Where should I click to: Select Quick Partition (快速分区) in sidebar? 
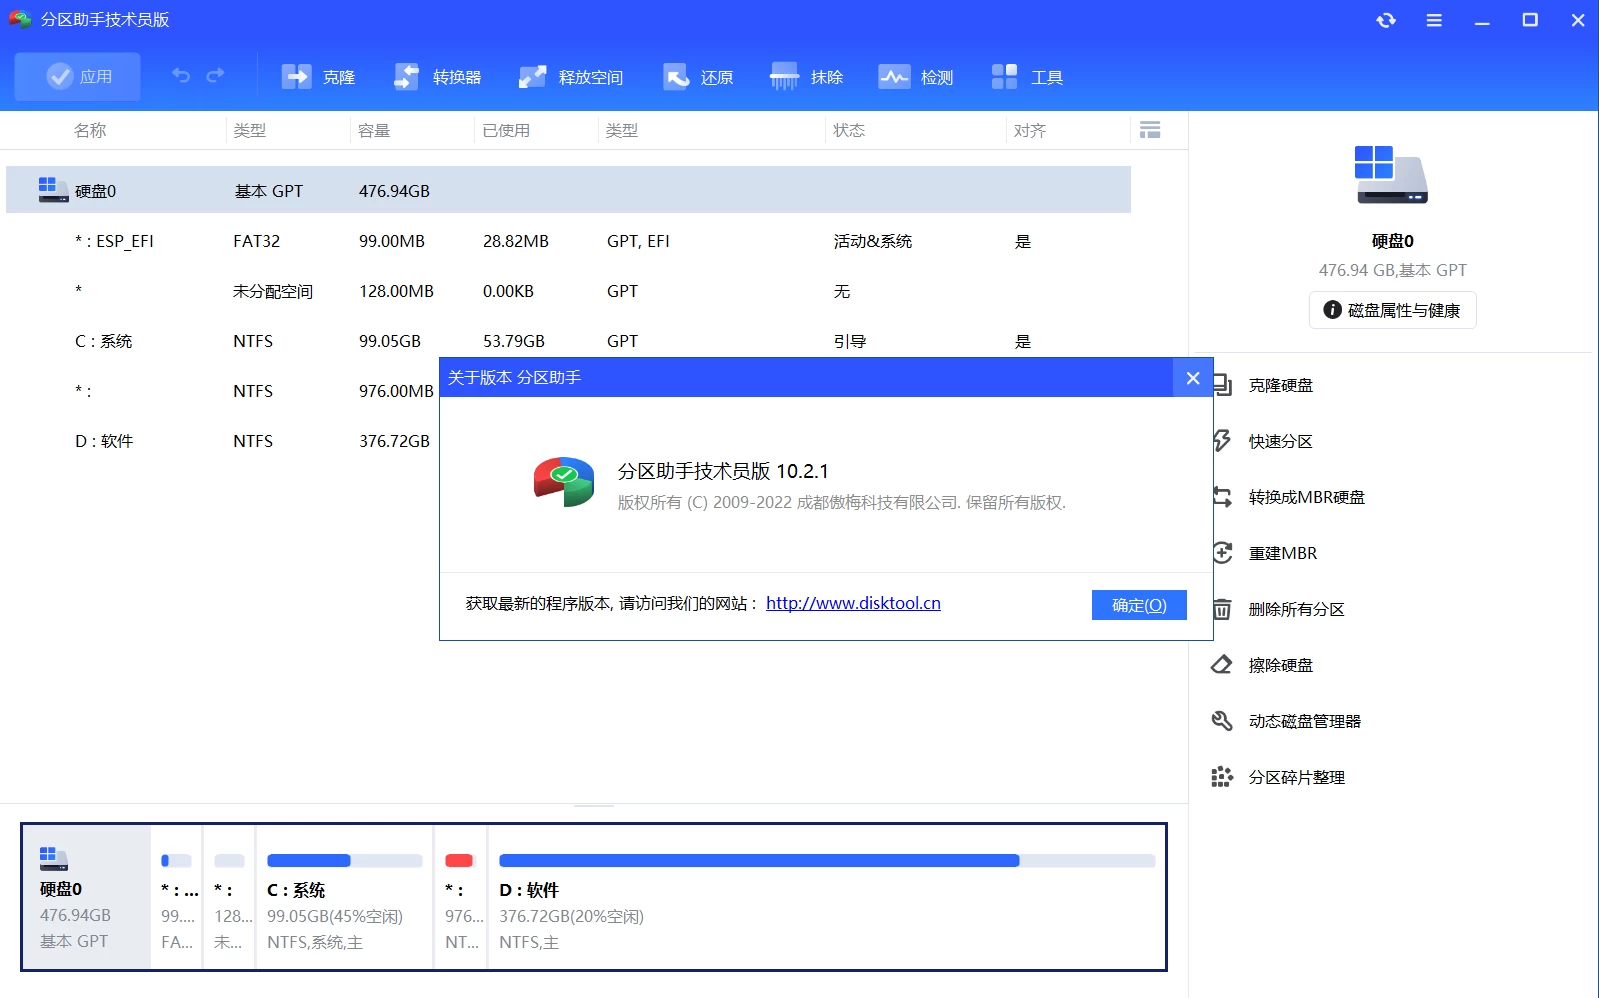[x=1280, y=441]
